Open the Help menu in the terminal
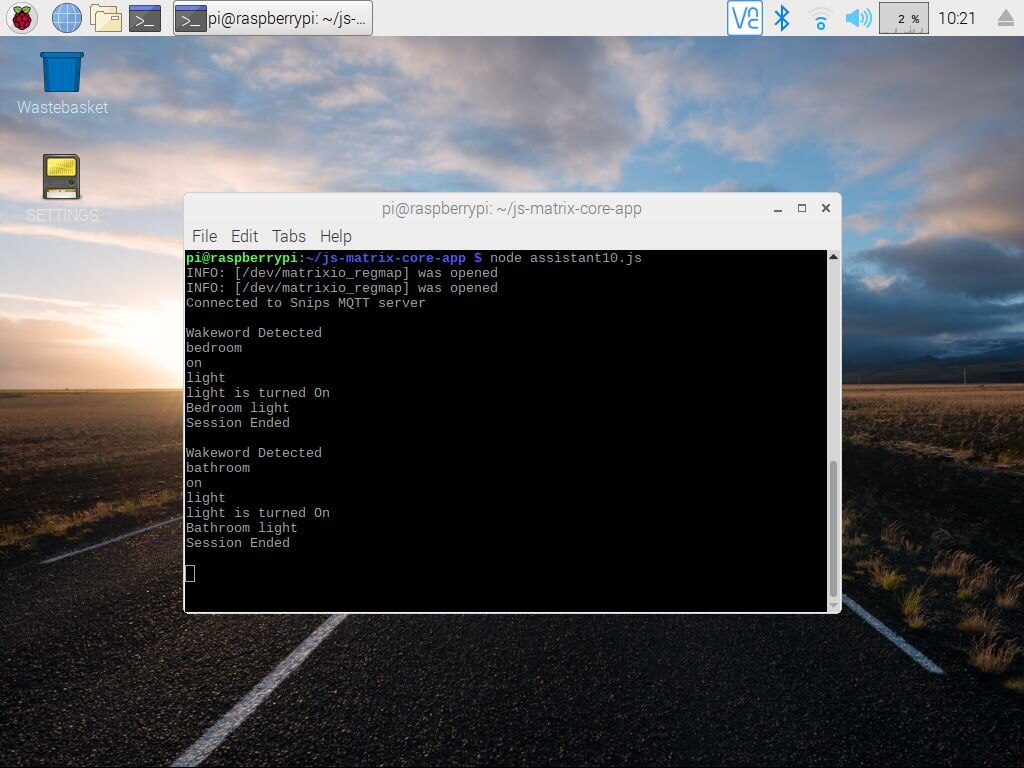This screenshot has height=768, width=1024. 335,236
